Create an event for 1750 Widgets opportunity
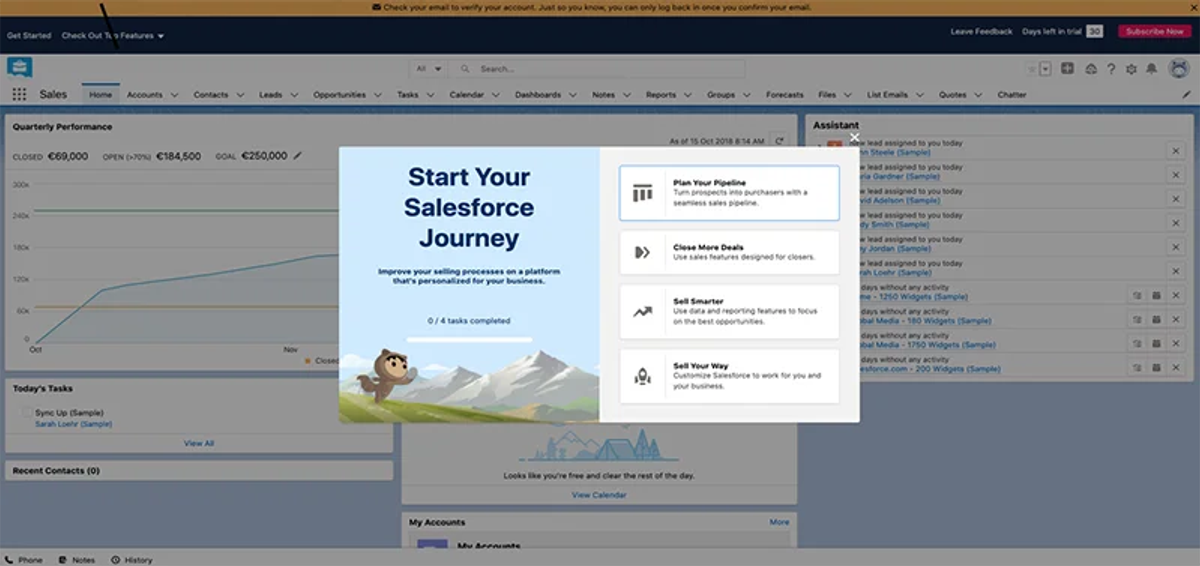The image size is (1200, 566). click(1156, 343)
